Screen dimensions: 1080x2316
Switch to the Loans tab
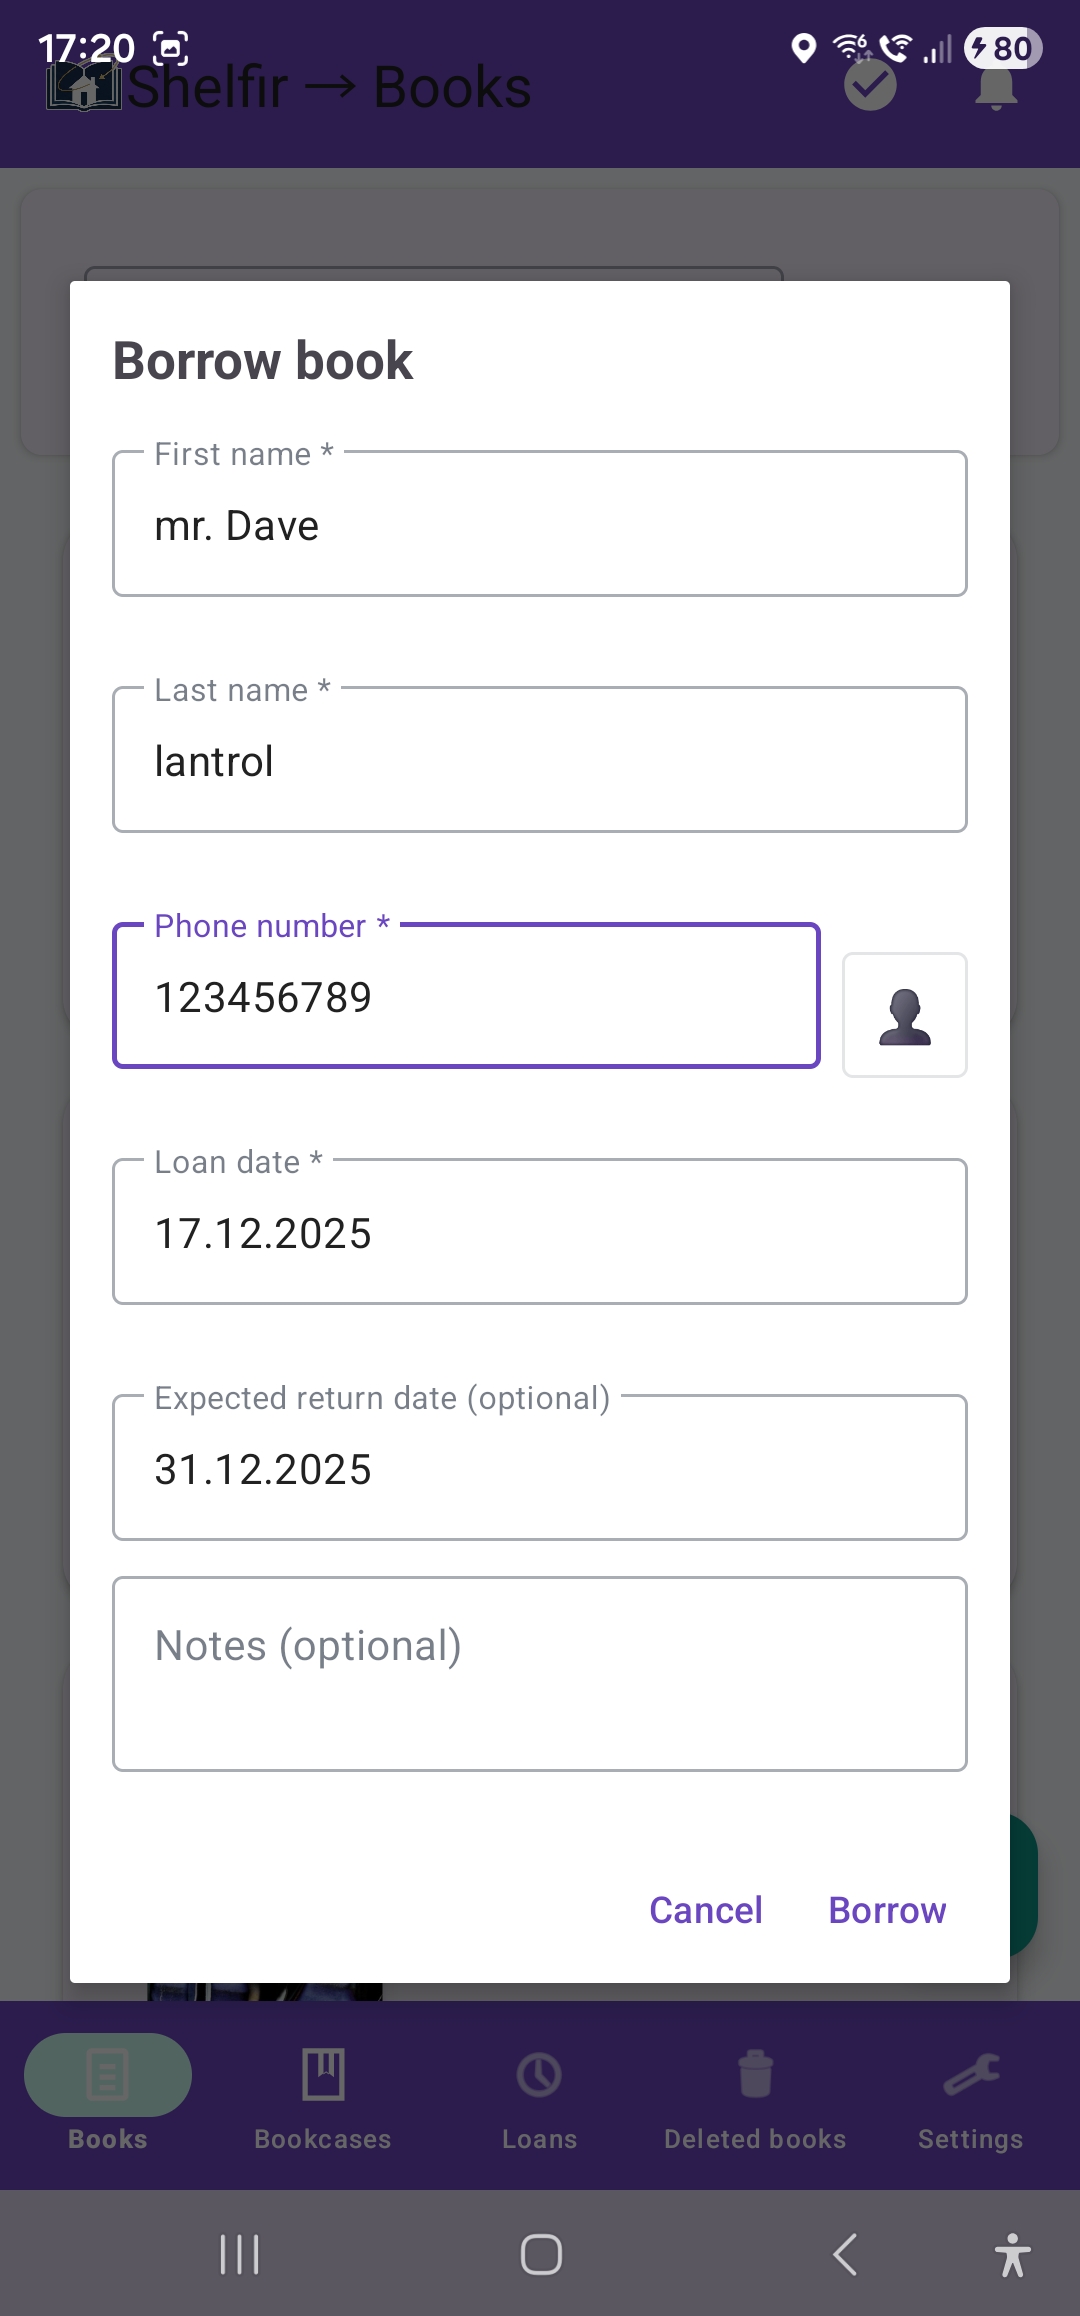(x=539, y=2097)
